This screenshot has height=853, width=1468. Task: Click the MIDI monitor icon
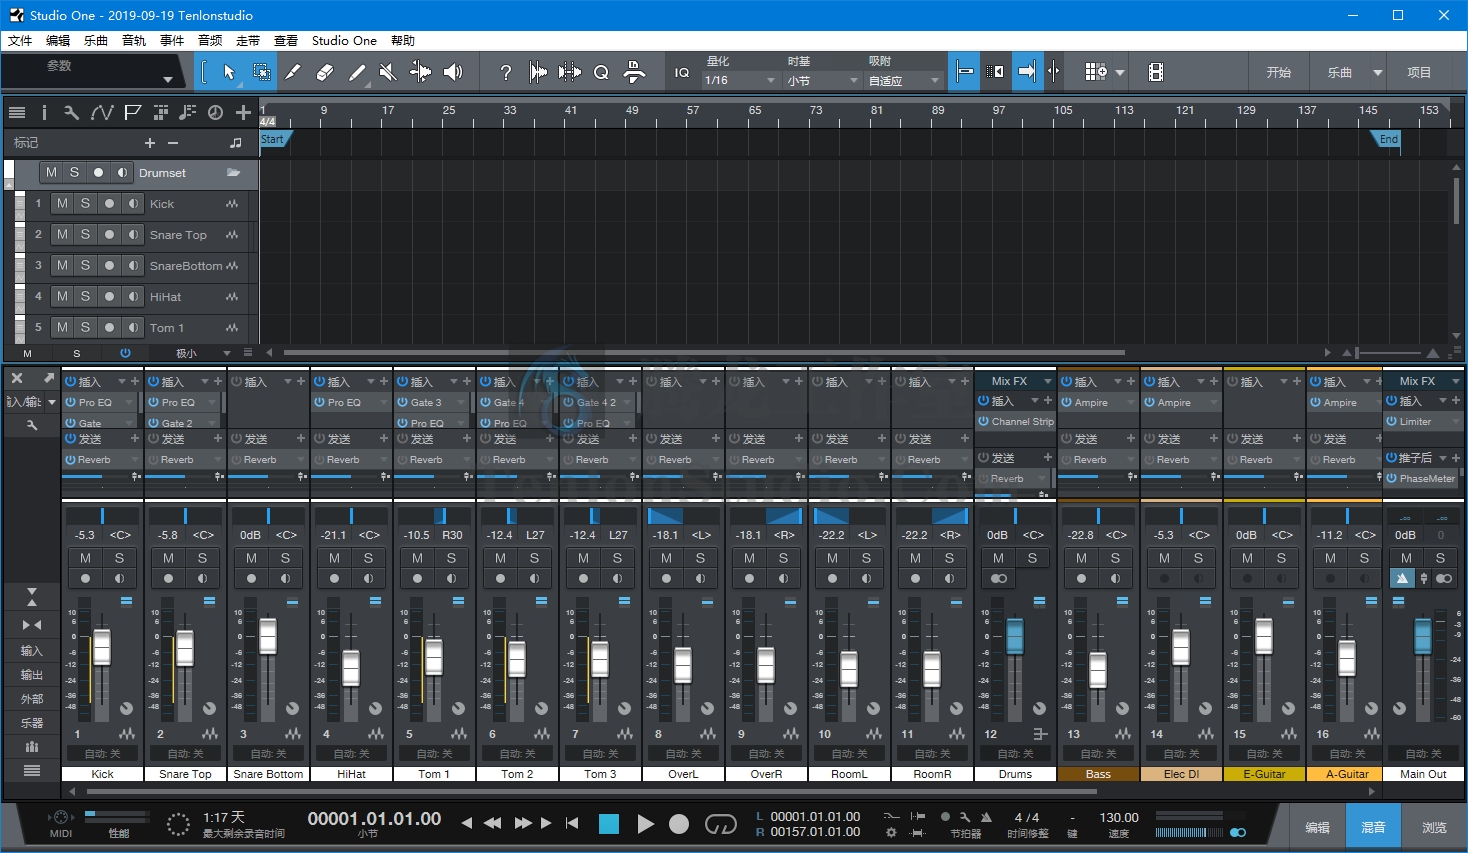(x=61, y=817)
